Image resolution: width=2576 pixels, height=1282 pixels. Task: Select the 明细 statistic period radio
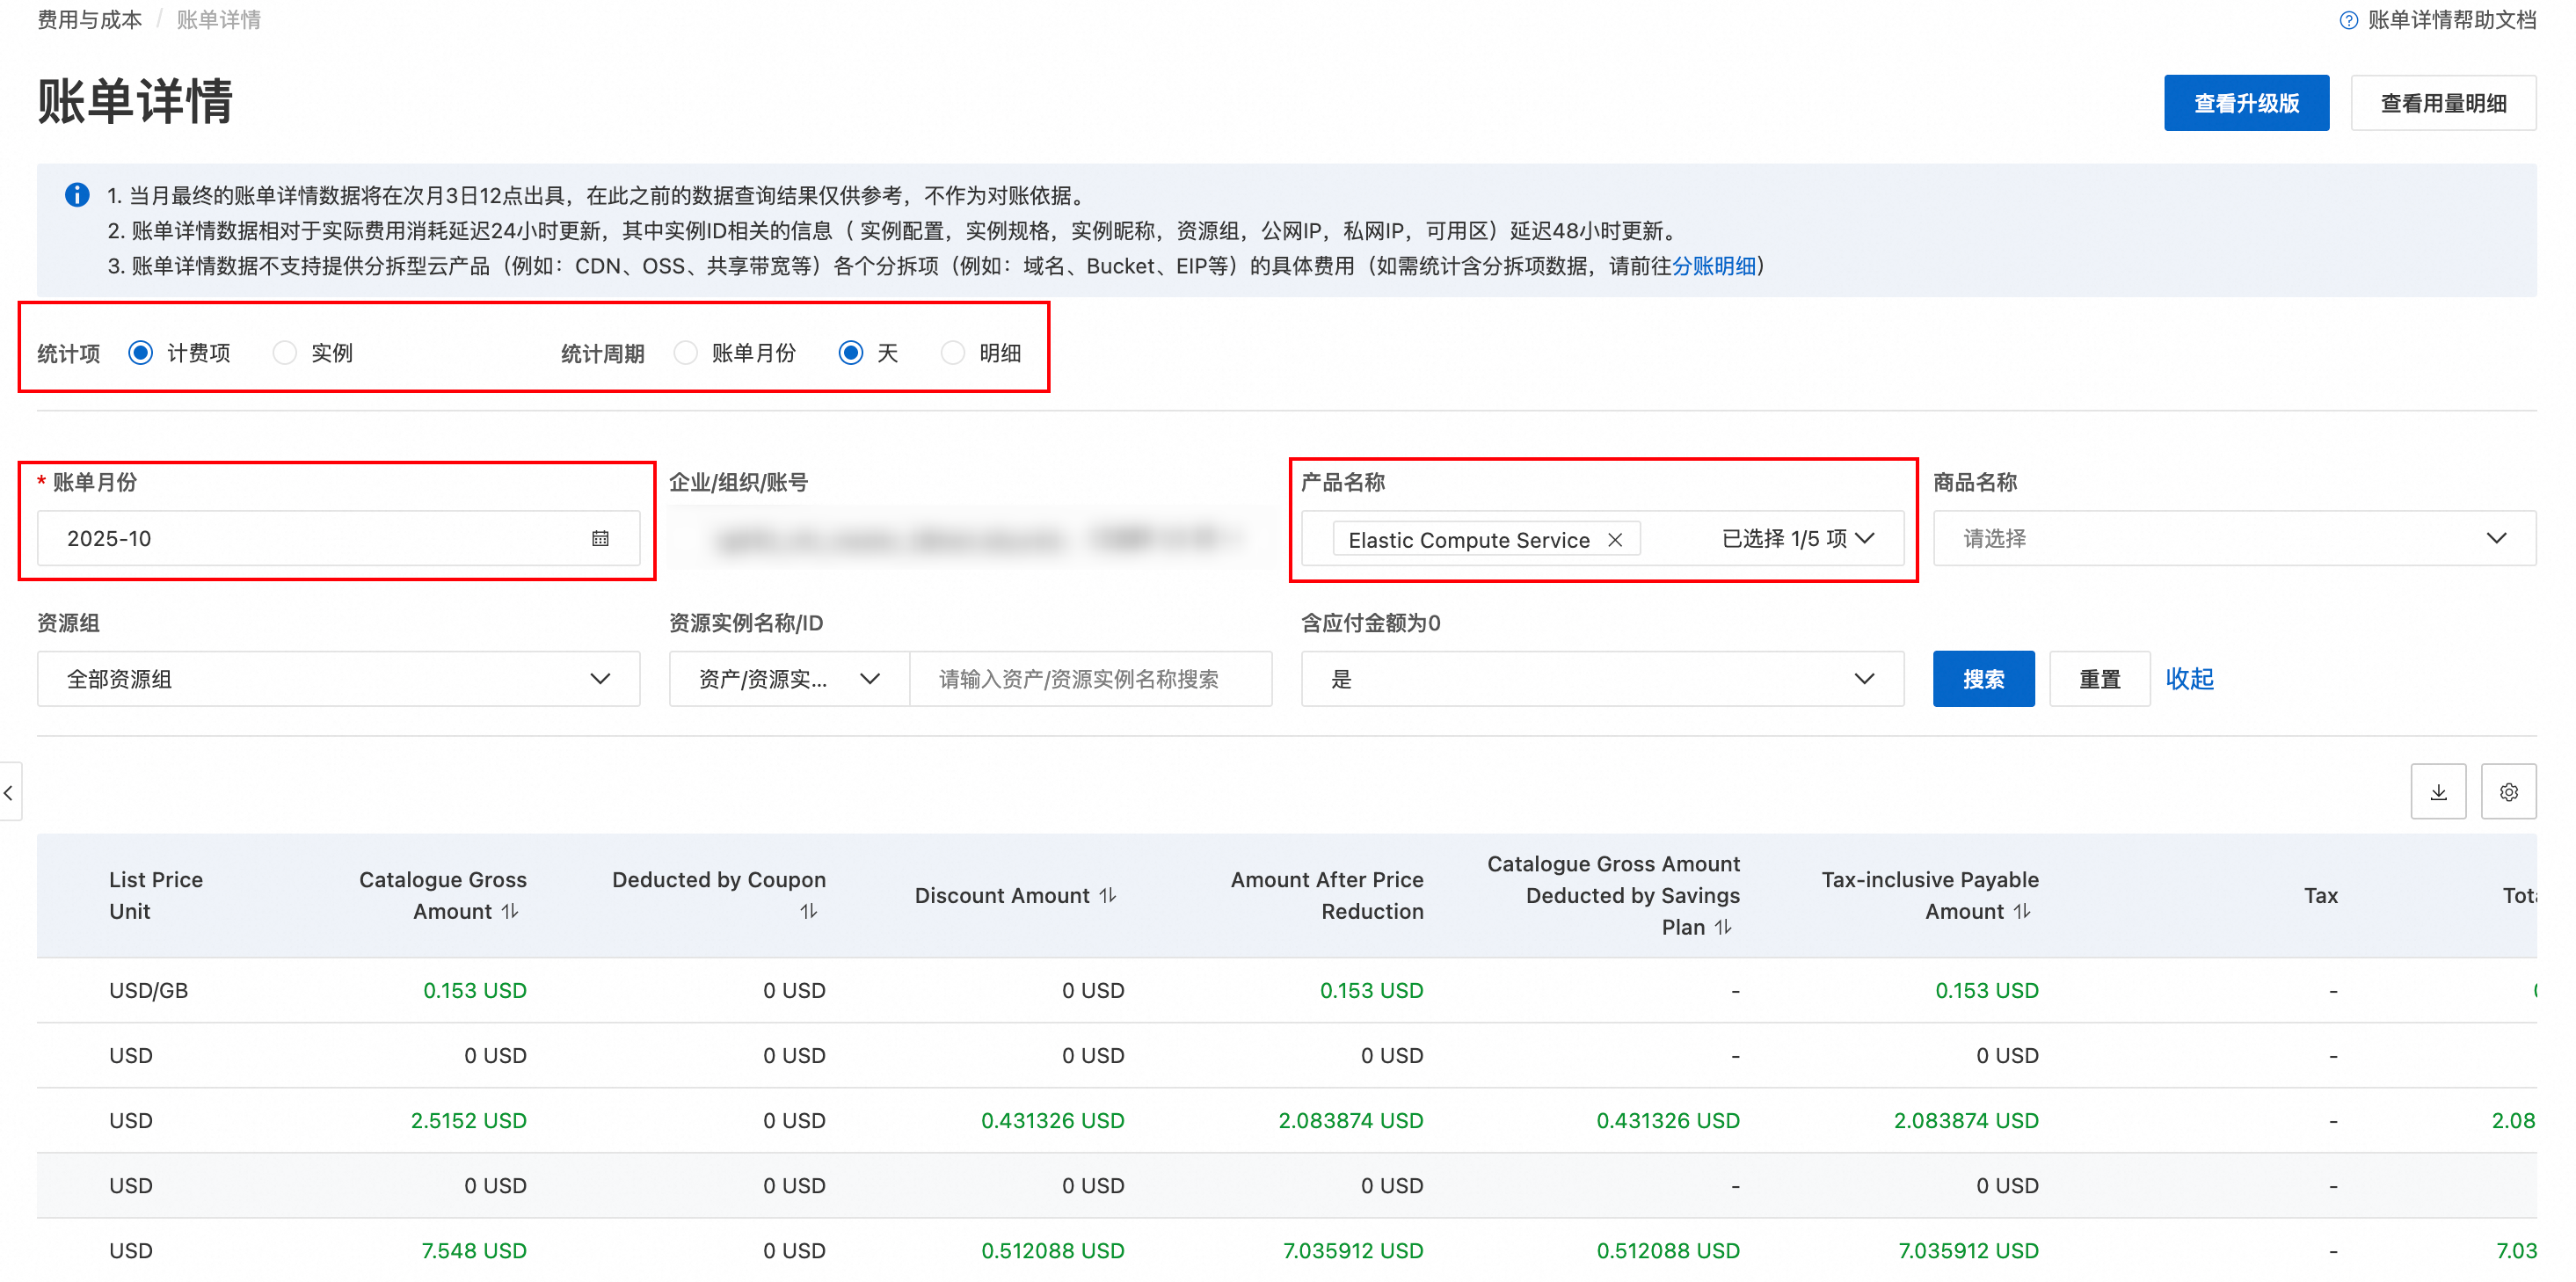click(x=953, y=353)
